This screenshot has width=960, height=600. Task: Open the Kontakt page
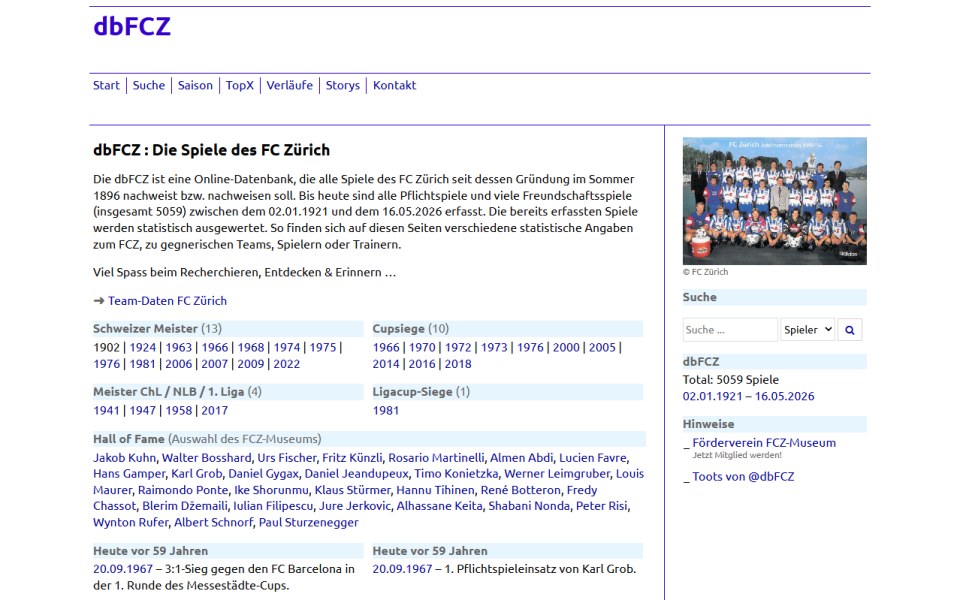click(394, 85)
